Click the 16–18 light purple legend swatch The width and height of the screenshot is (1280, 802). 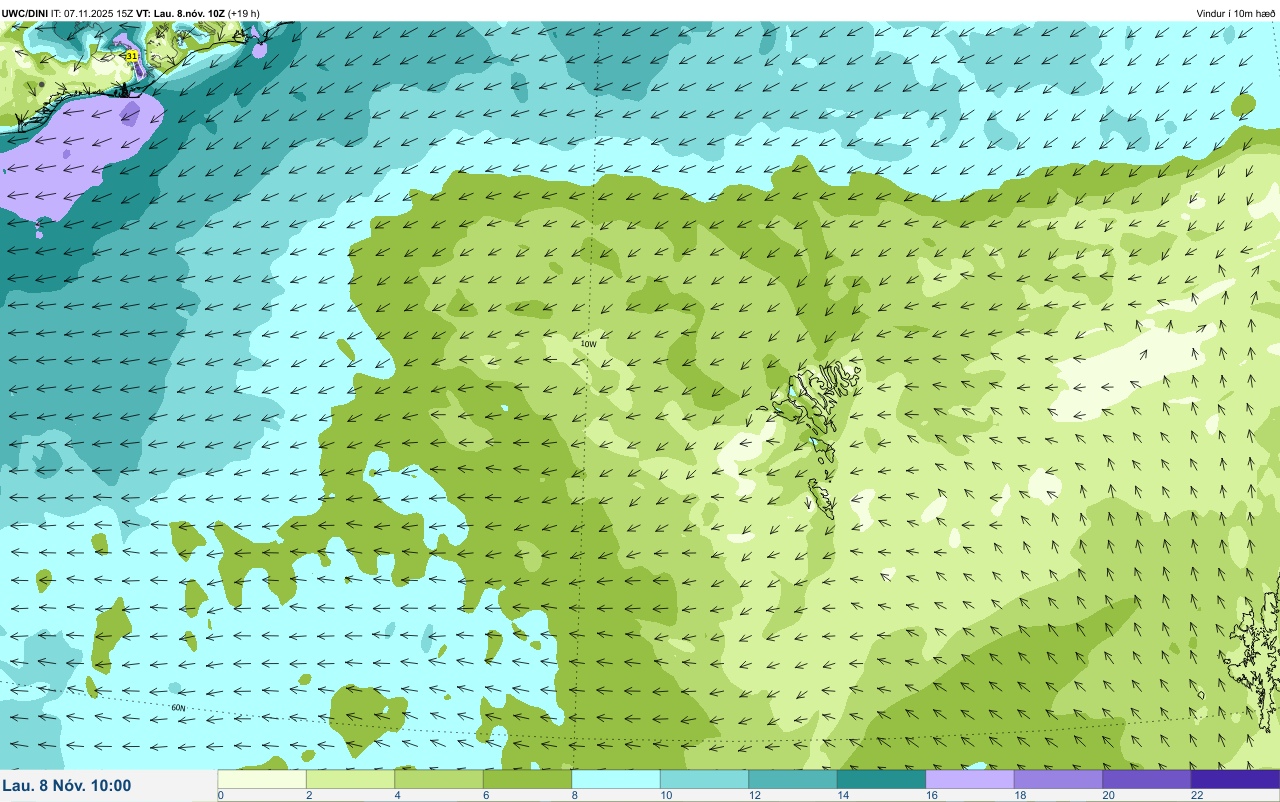[x=970, y=779]
